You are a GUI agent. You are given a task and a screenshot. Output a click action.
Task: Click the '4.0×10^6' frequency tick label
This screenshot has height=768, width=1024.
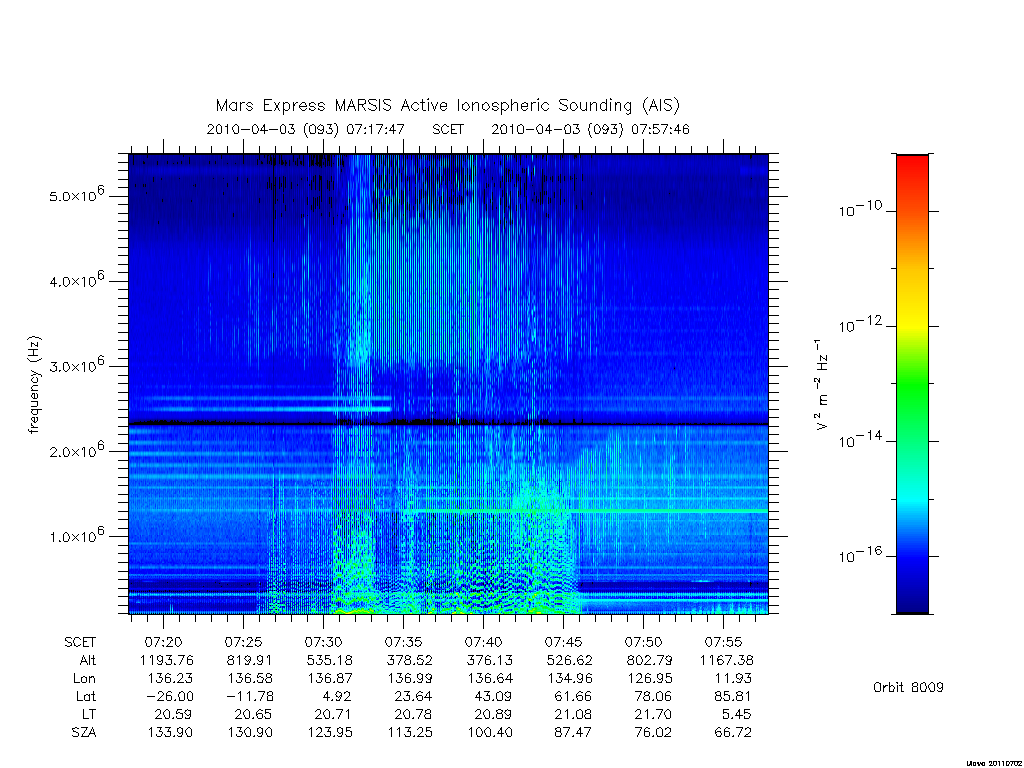pos(76,280)
